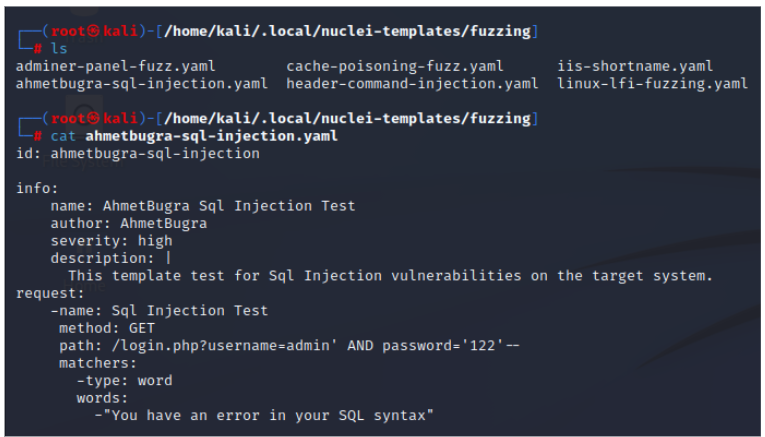Click the 'method: GET' line
765x437 pixels.
click(107, 328)
